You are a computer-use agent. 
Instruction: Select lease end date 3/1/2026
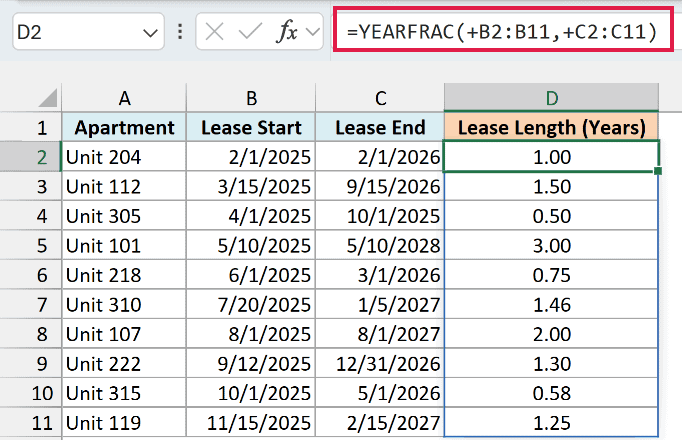click(x=380, y=275)
